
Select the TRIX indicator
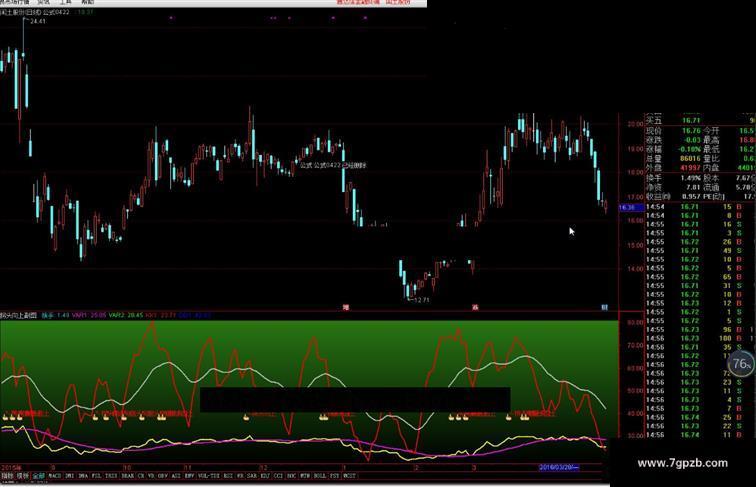coord(111,476)
